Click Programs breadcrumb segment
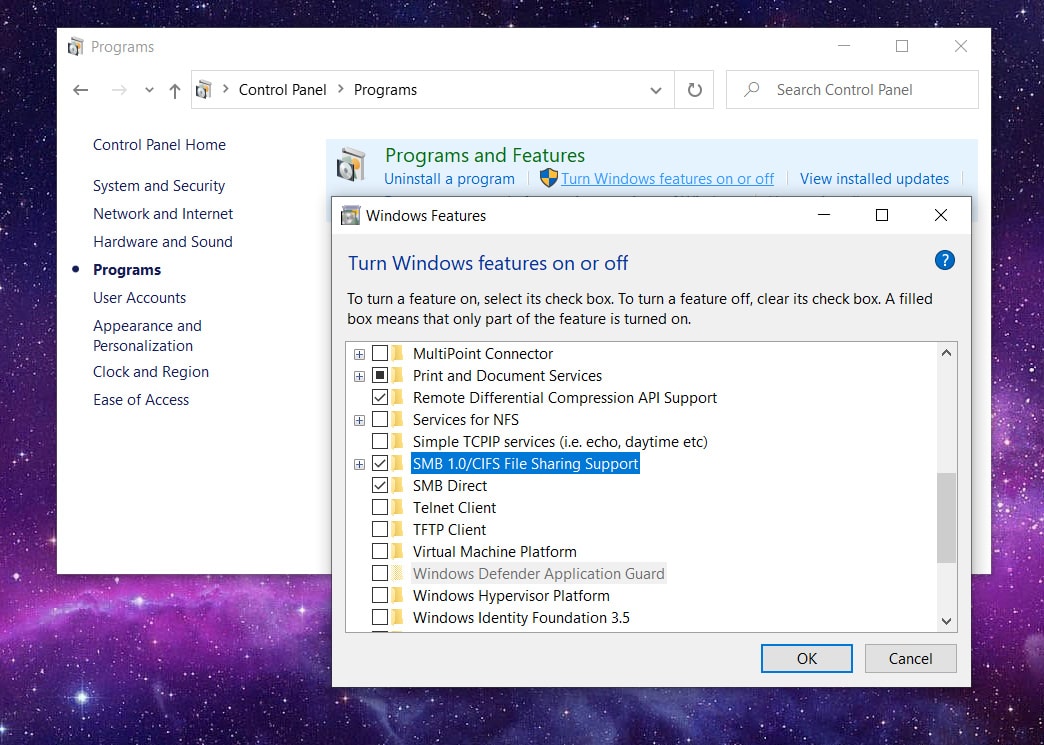The height and width of the screenshot is (745, 1044). pyautogui.click(x=385, y=90)
